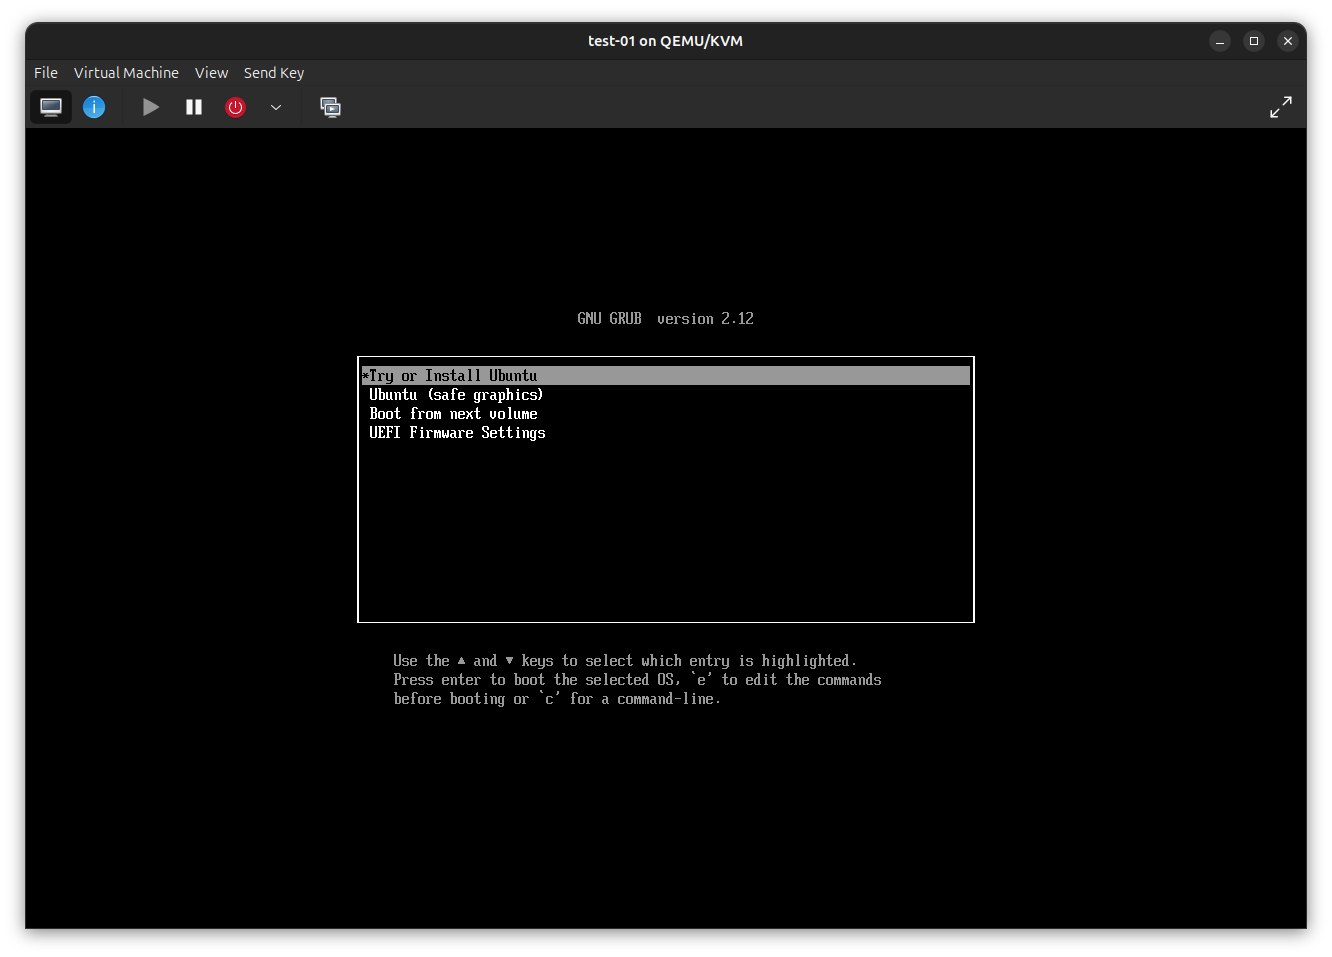Viewport: 1332px width, 957px height.
Task: Open the Send Key menu
Action: point(274,73)
